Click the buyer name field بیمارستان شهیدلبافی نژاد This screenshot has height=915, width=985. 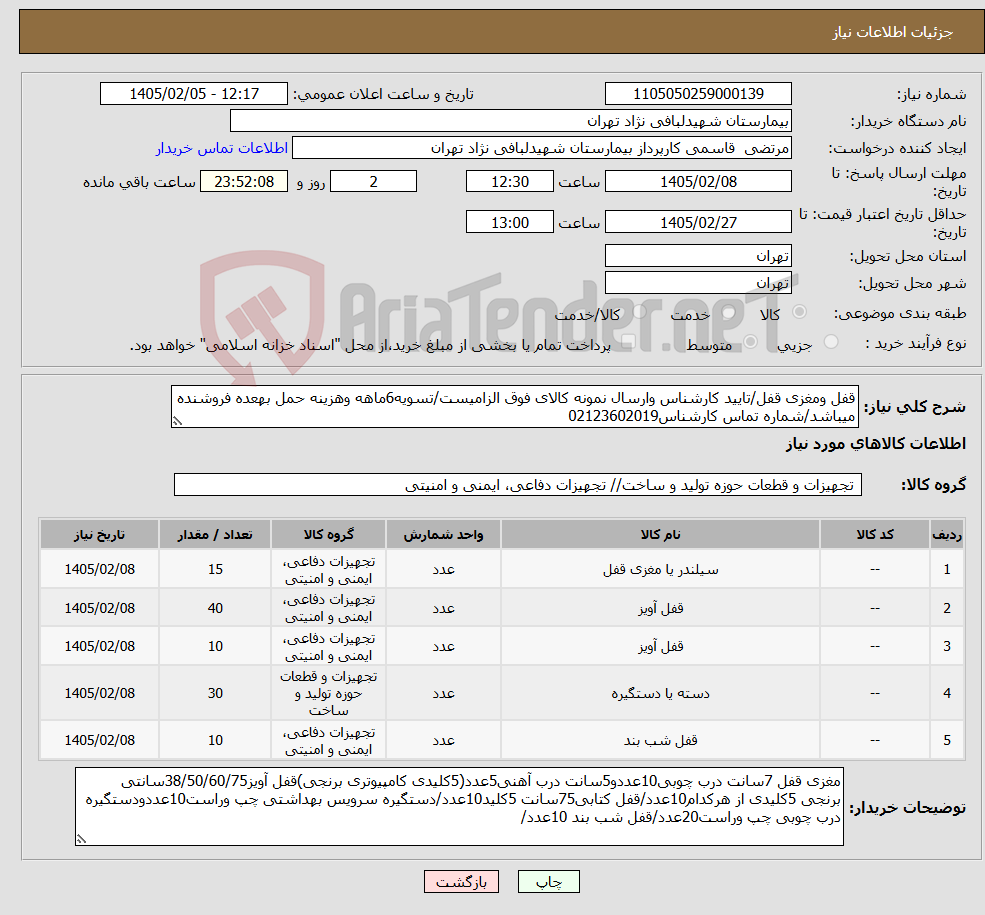(511, 121)
